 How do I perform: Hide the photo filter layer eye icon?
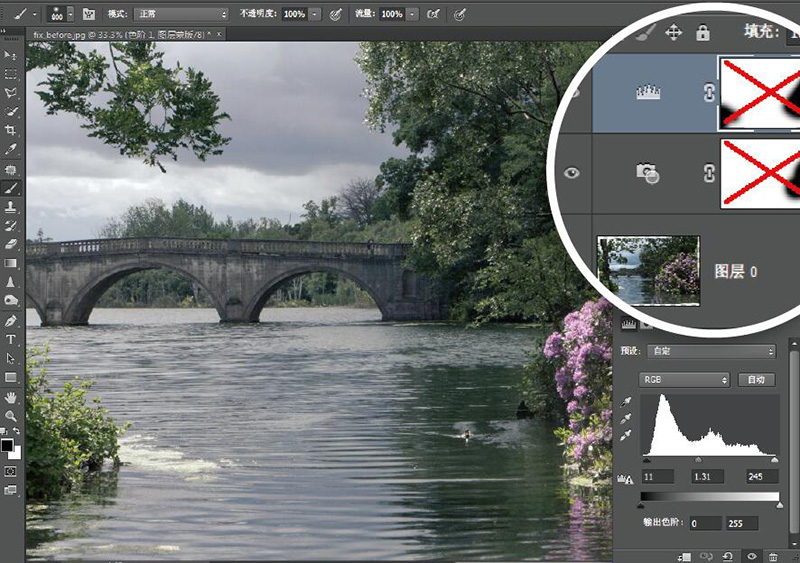click(x=571, y=173)
